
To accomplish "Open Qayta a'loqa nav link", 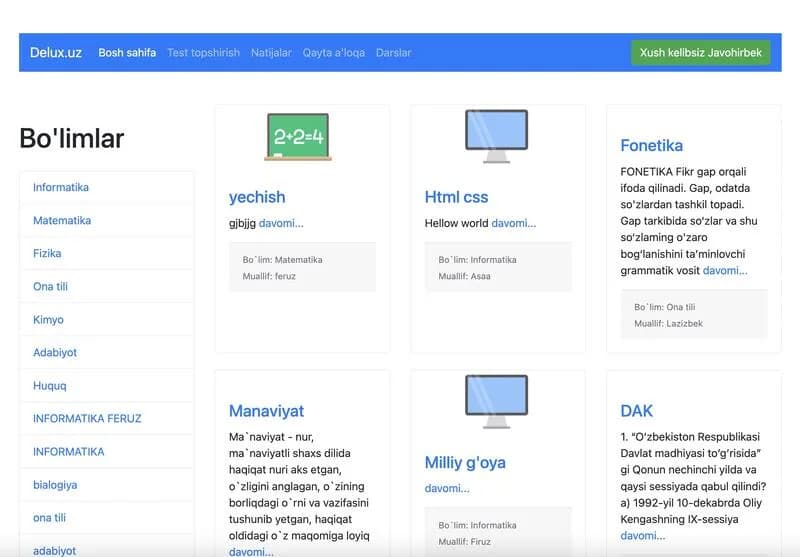I will pos(334,53).
